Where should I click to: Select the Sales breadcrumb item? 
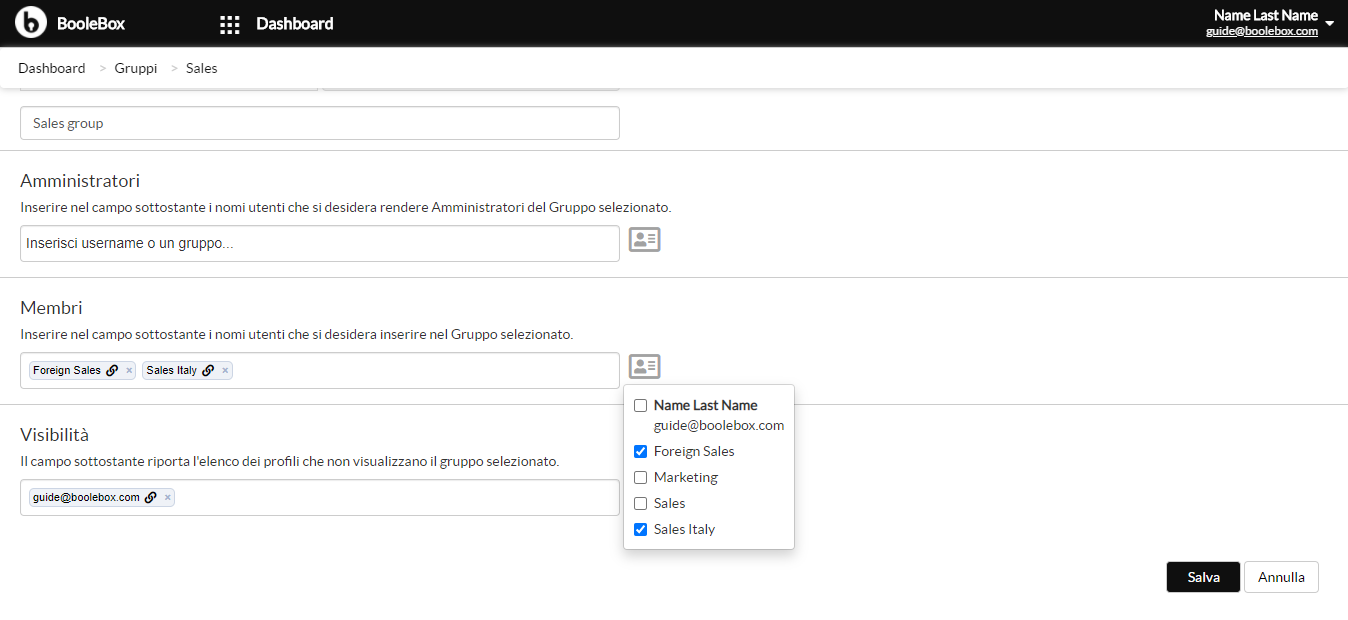(201, 69)
